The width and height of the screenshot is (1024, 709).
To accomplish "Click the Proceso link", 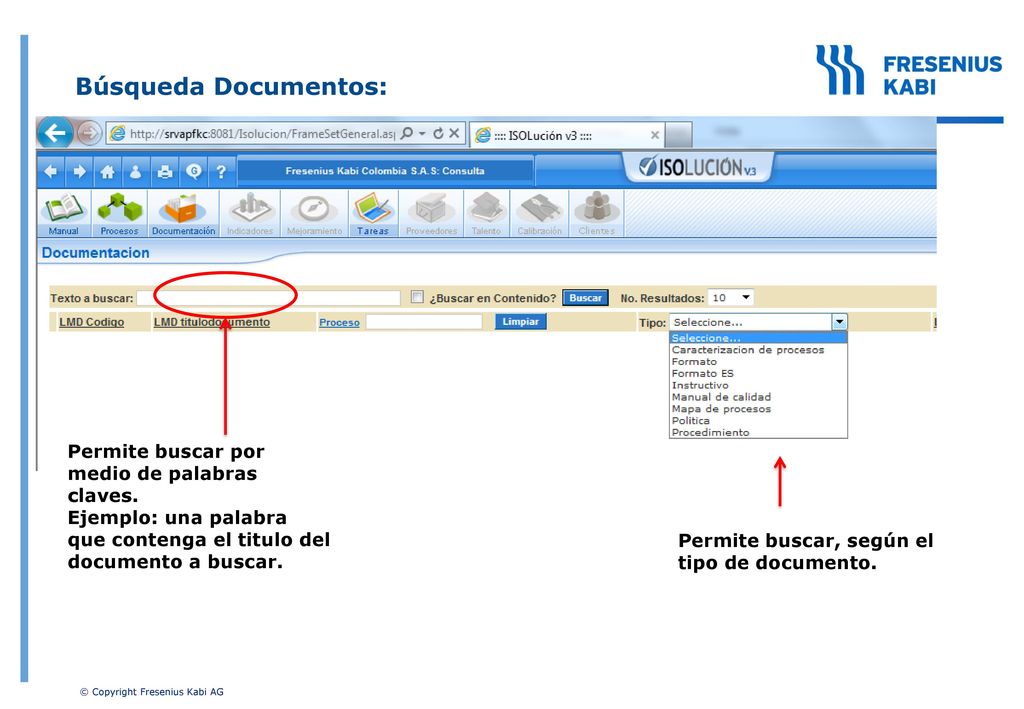I will [x=339, y=323].
